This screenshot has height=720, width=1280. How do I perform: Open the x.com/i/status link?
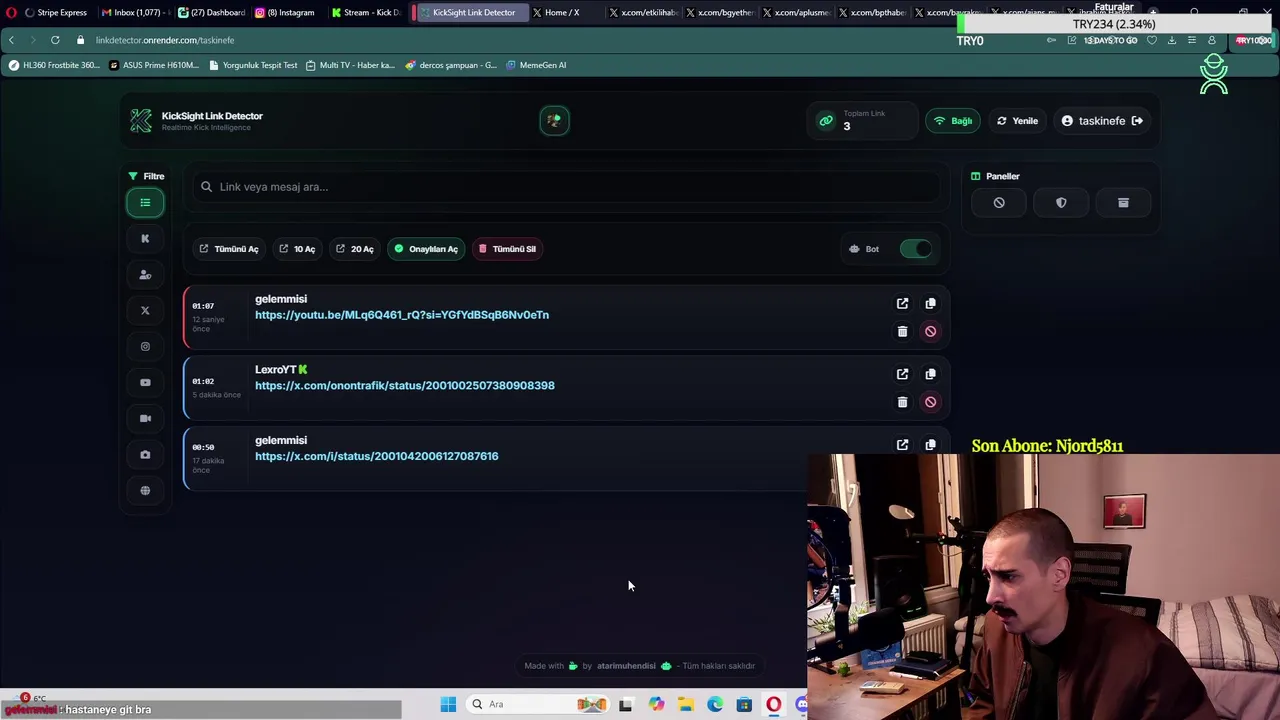pos(377,456)
